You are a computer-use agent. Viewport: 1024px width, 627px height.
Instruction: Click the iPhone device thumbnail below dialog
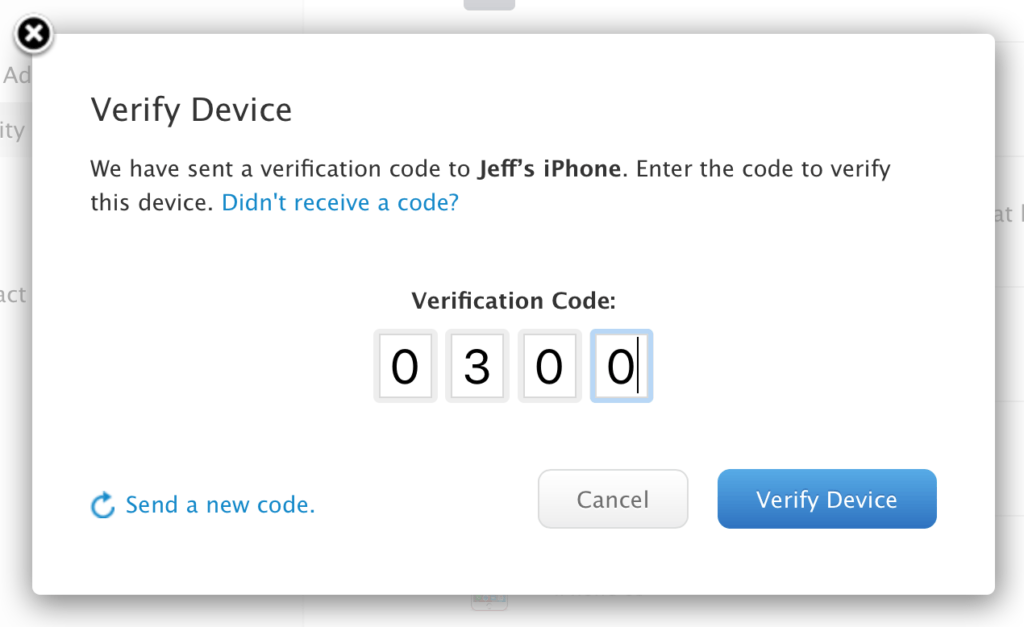[x=489, y=602]
